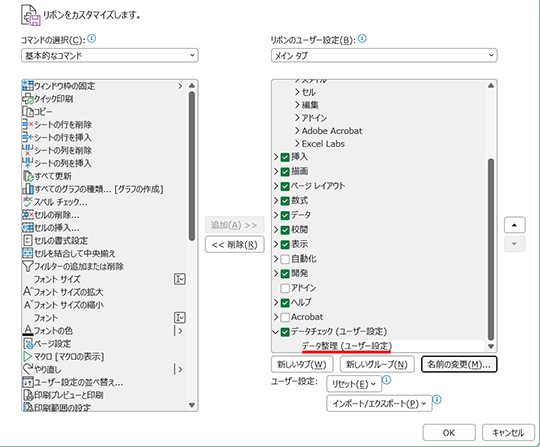This screenshot has height=447, width=540.
Task: Open the コマンドの選択 dropdown
Action: coord(110,55)
